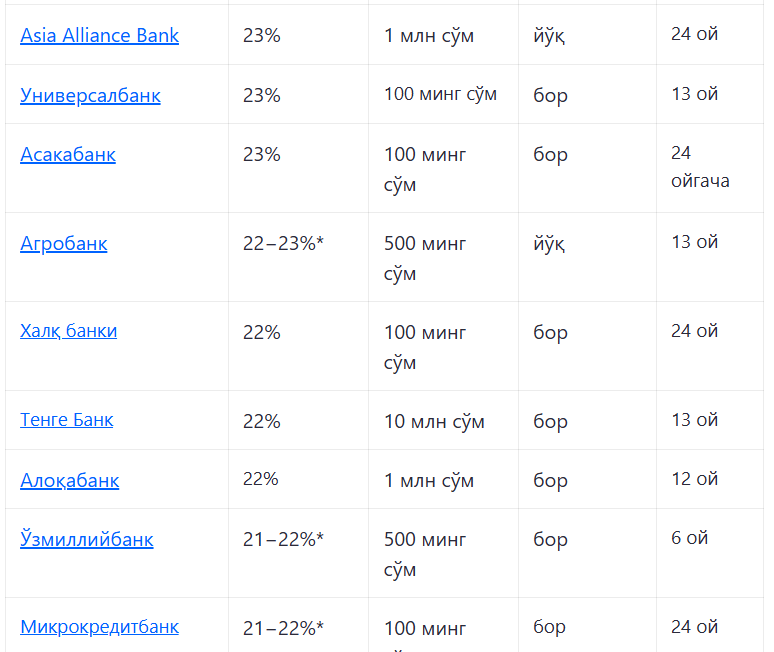Click the Асакабанк bank link

pos(68,154)
